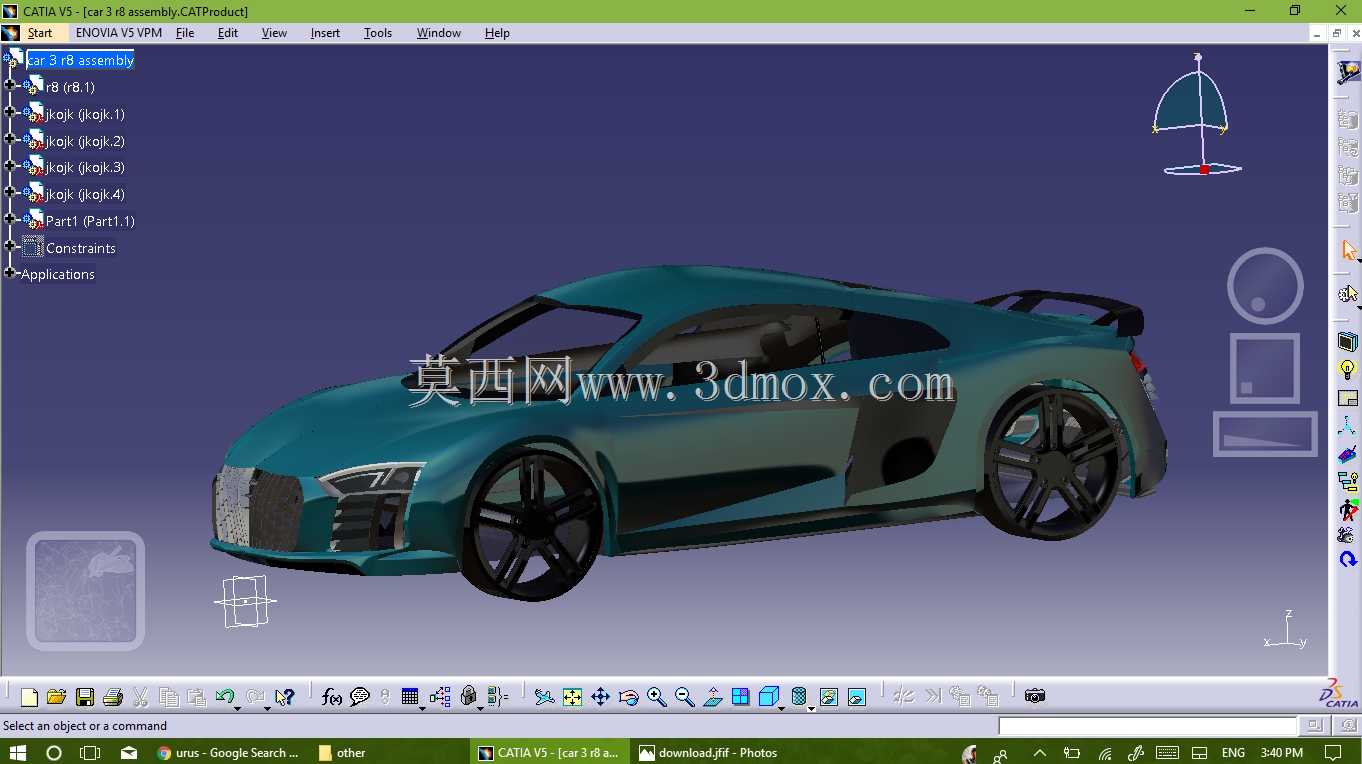This screenshot has height=764, width=1362.
Task: Open the Tools menu
Action: (378, 33)
